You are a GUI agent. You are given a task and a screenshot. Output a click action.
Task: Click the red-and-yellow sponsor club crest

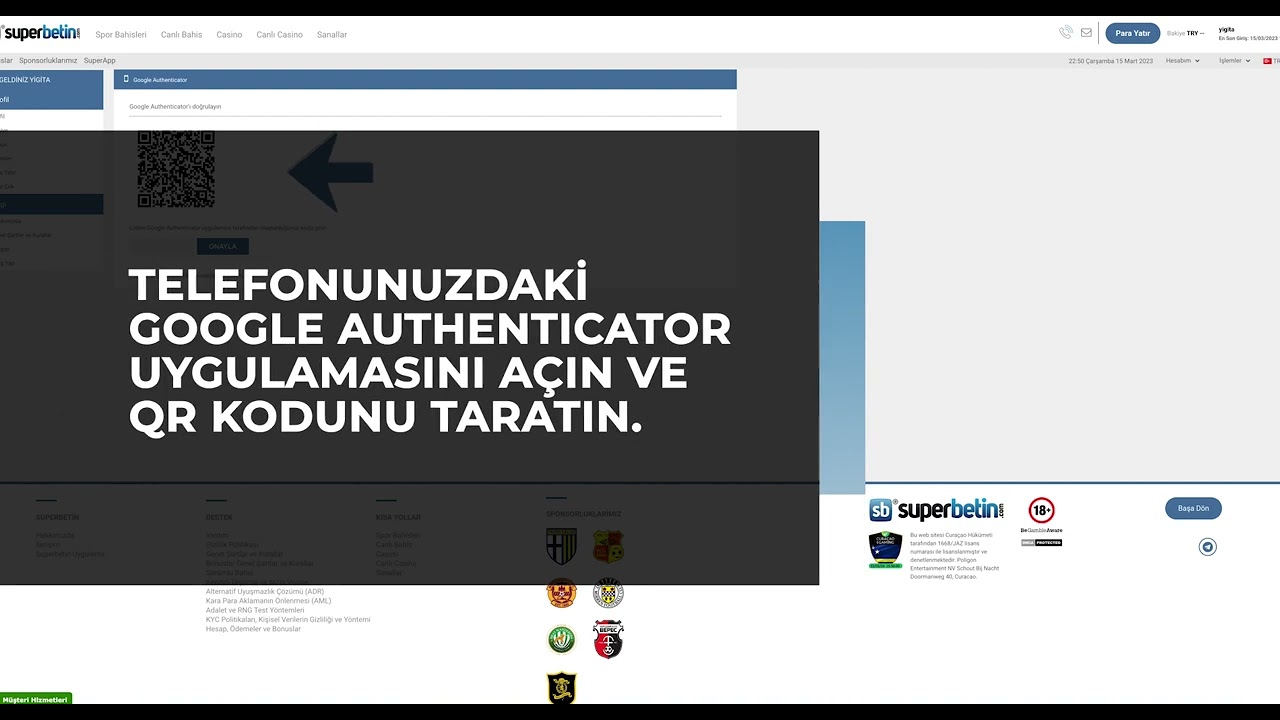(608, 546)
